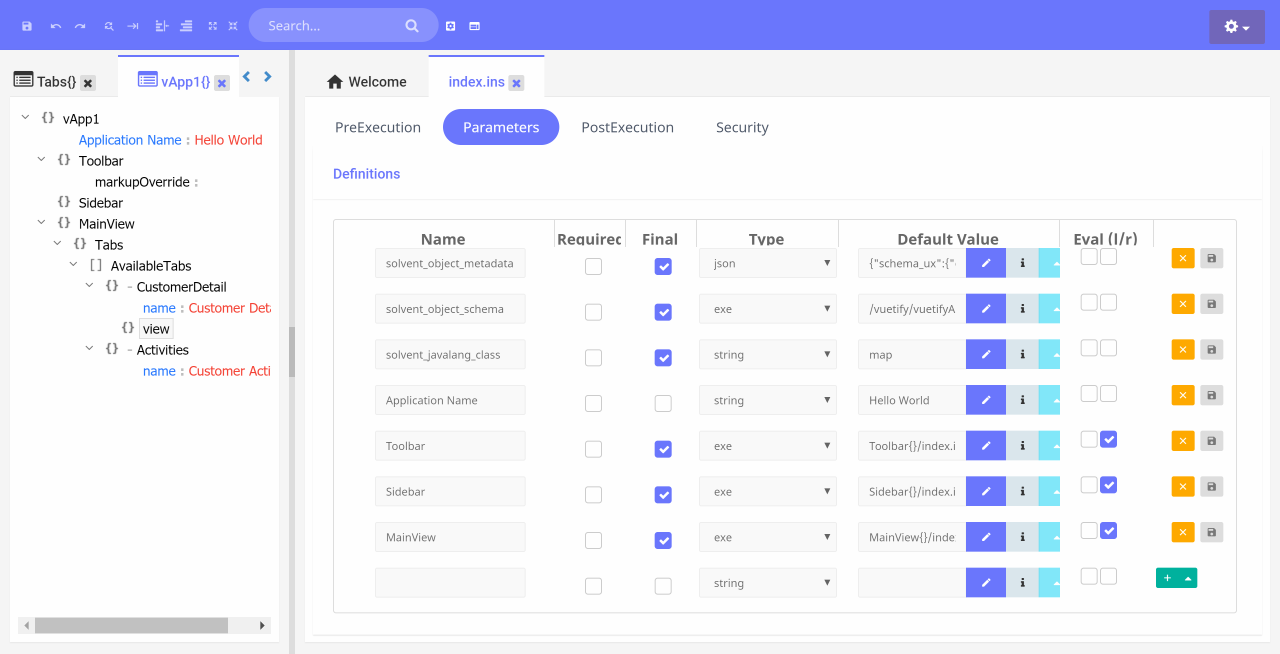This screenshot has height=654, width=1280.
Task: Uncheck Final for solvent_object_schema
Action: click(x=663, y=312)
